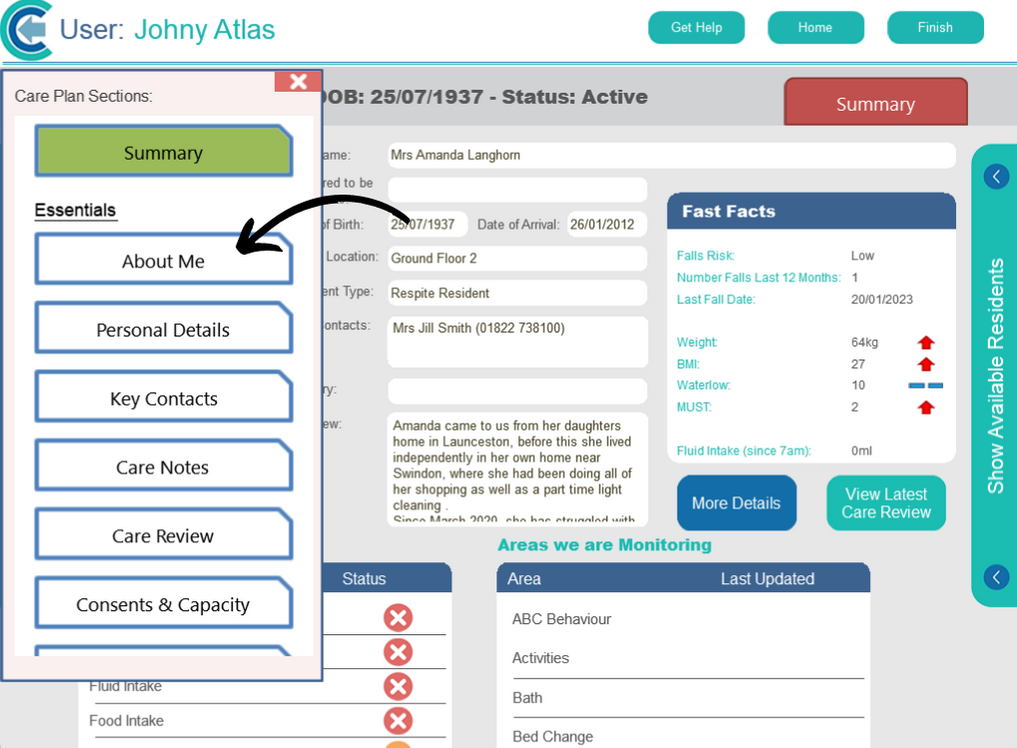Click the red arrow next to MUST

[x=925, y=407]
